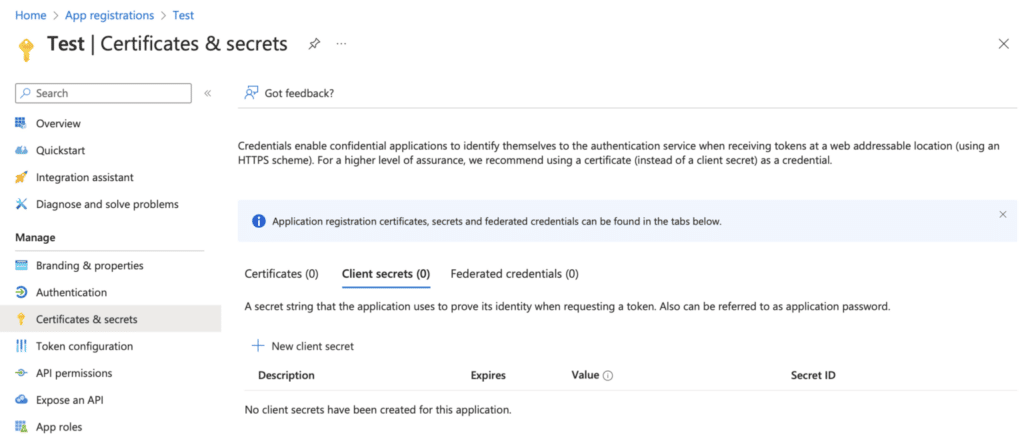Switch to the Certificates (0) tab
This screenshot has width=1024, height=437.
(281, 274)
